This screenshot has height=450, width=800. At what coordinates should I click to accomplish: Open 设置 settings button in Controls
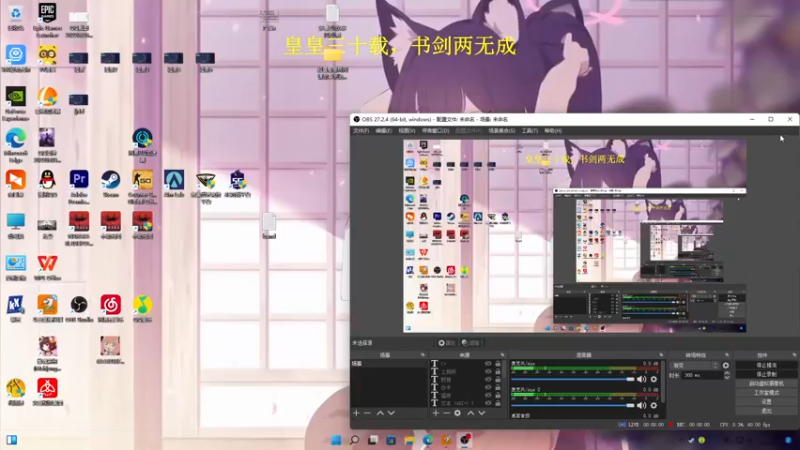[766, 402]
